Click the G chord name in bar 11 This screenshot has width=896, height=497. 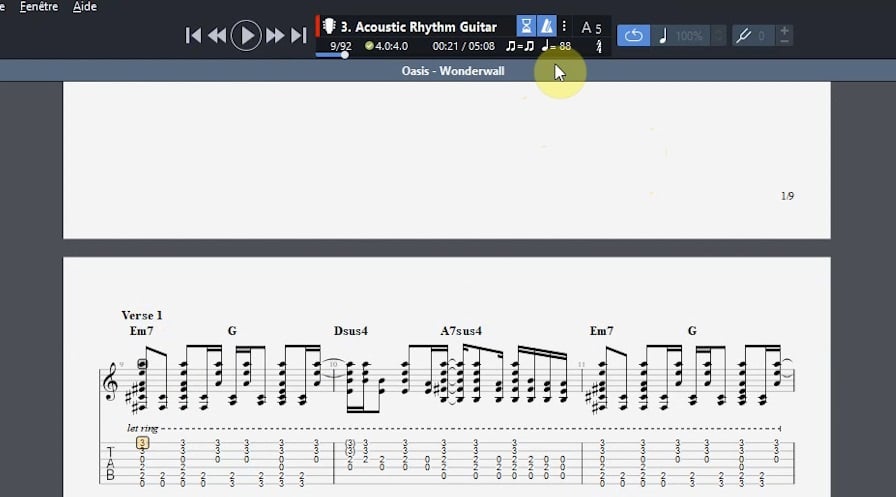[x=692, y=331]
